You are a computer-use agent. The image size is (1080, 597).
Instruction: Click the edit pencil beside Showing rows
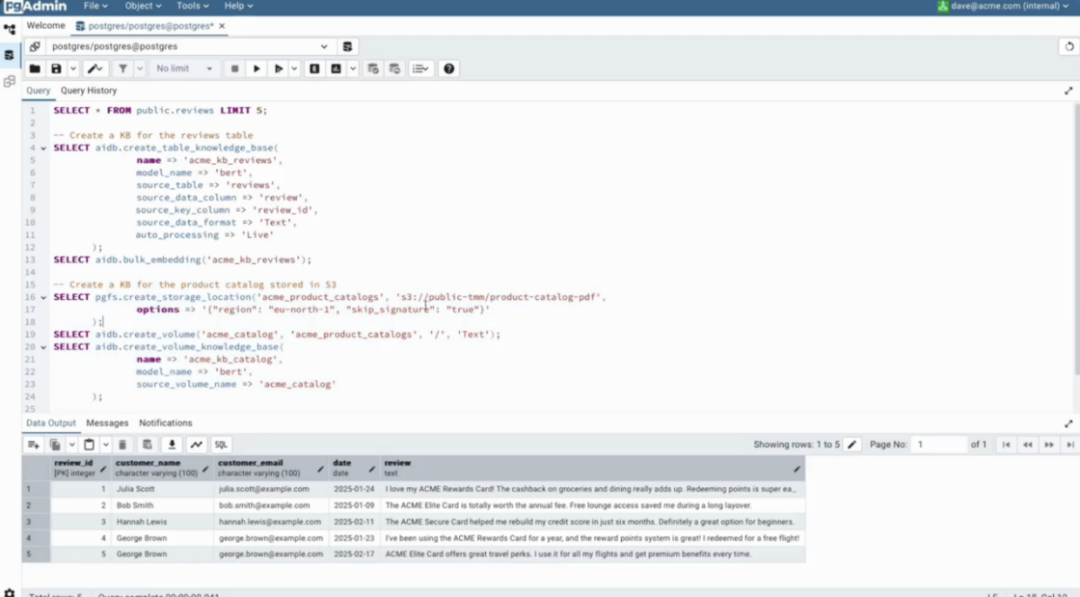(852, 445)
